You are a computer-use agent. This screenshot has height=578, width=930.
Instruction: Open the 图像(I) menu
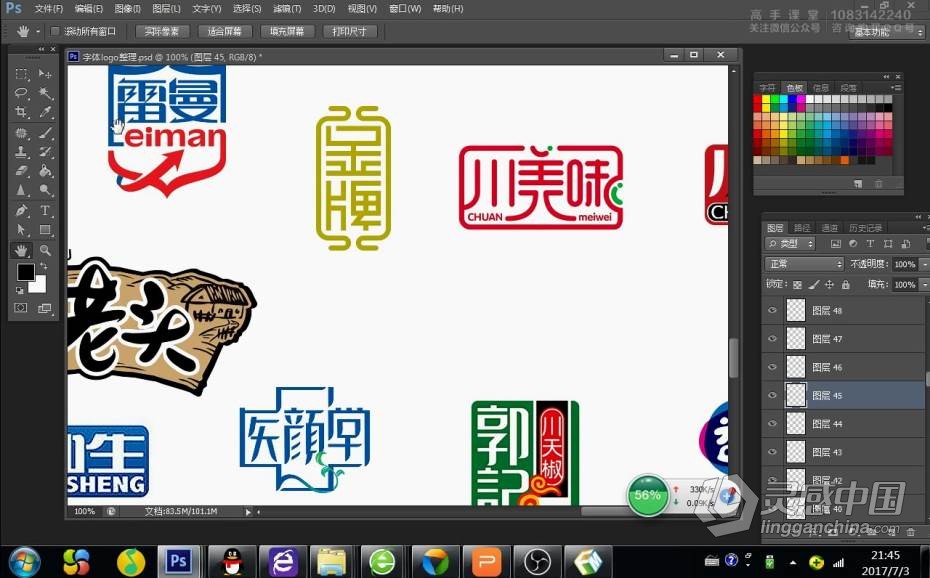tap(128, 9)
